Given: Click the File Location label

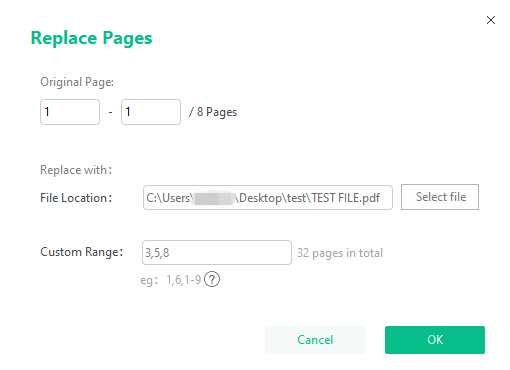Looking at the screenshot, I should pyautogui.click(x=76, y=198).
